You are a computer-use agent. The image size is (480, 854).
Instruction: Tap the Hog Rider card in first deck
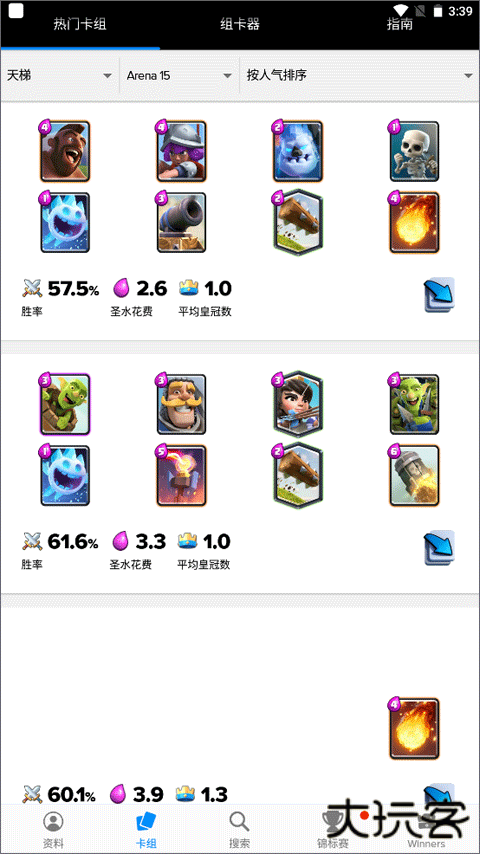(x=65, y=151)
